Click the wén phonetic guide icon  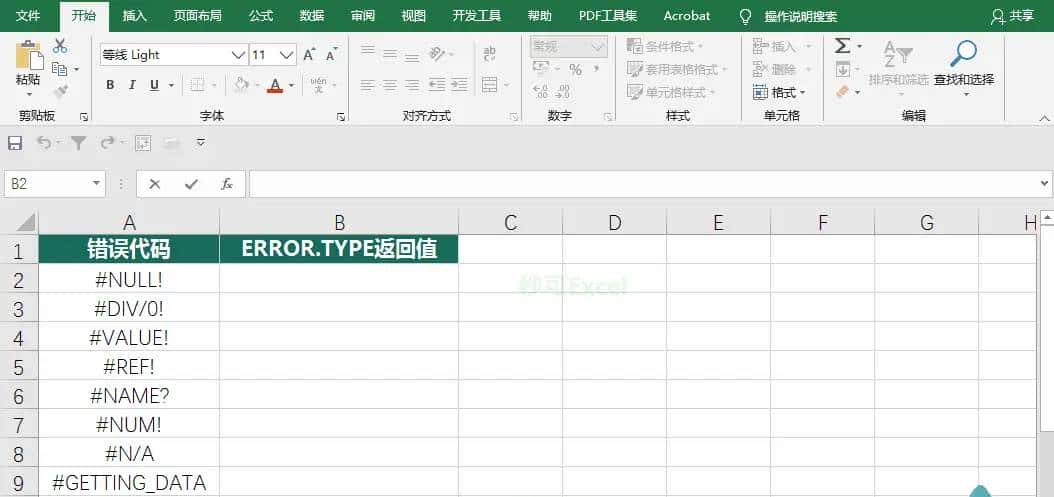pyautogui.click(x=319, y=85)
